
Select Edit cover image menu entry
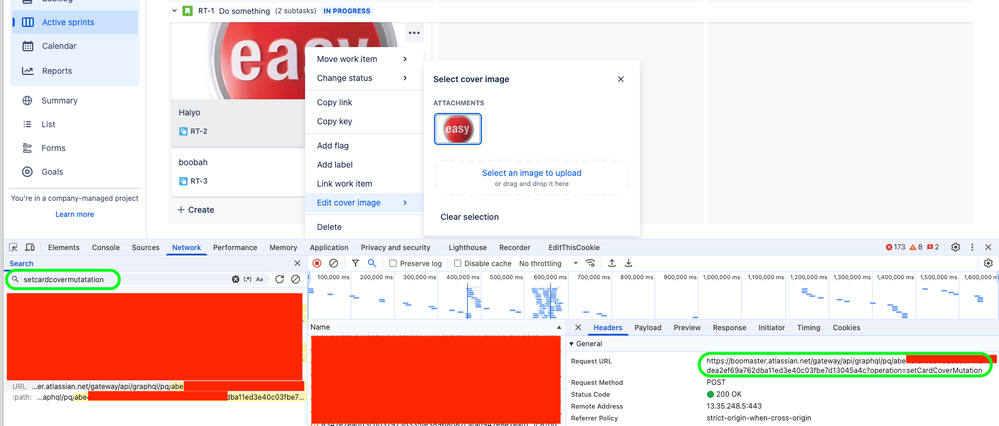pos(363,202)
